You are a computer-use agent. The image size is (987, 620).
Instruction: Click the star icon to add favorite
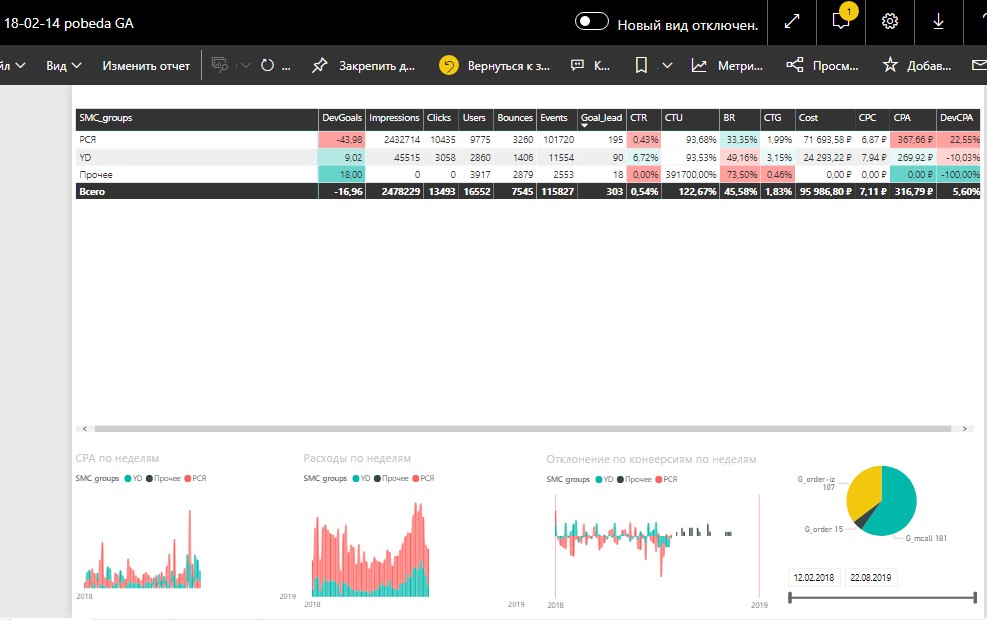889,64
